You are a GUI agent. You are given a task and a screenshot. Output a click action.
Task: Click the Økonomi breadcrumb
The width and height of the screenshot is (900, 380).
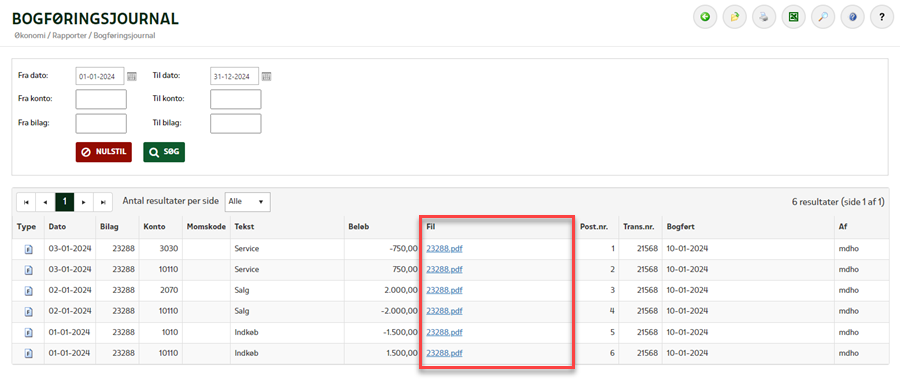tap(29, 36)
